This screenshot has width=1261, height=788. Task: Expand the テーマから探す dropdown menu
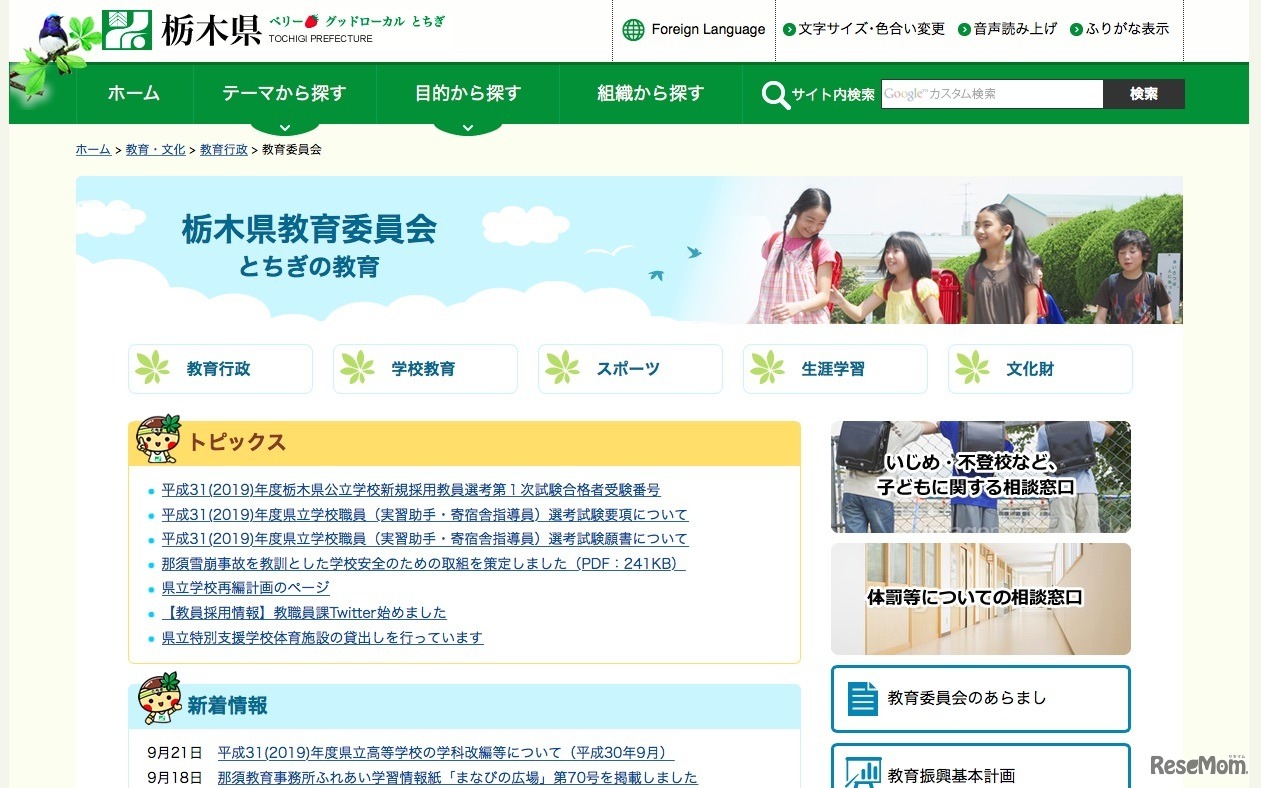coord(283,93)
